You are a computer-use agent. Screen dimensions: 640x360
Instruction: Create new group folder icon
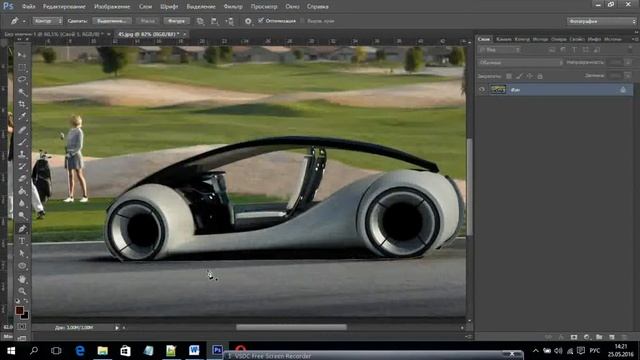click(x=599, y=337)
